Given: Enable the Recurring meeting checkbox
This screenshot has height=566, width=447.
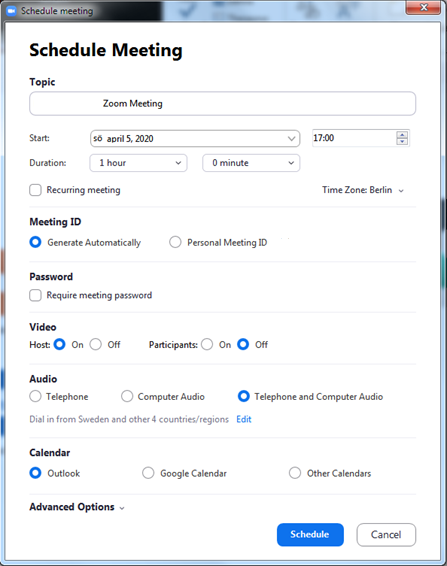Looking at the screenshot, I should point(35,190).
